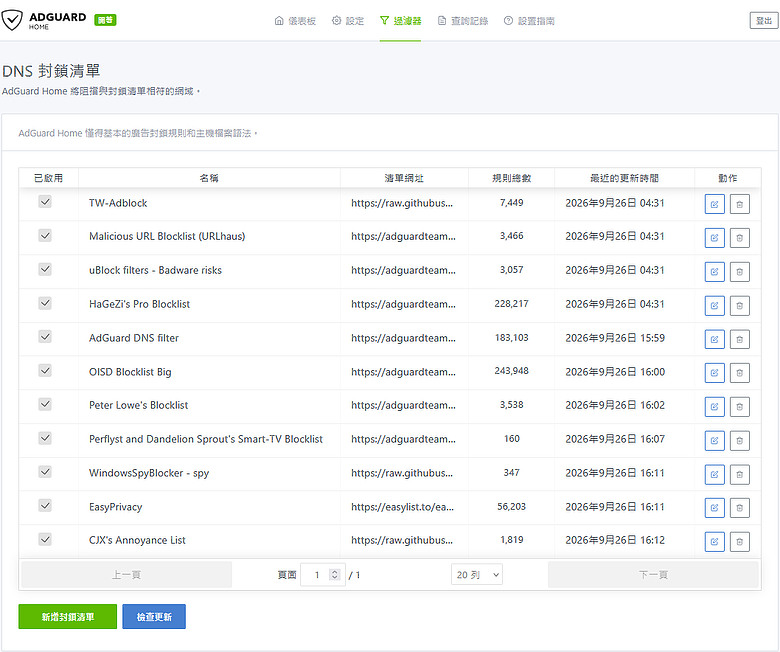Delete the EasyPrivacy list
780x652 pixels.
[739, 508]
